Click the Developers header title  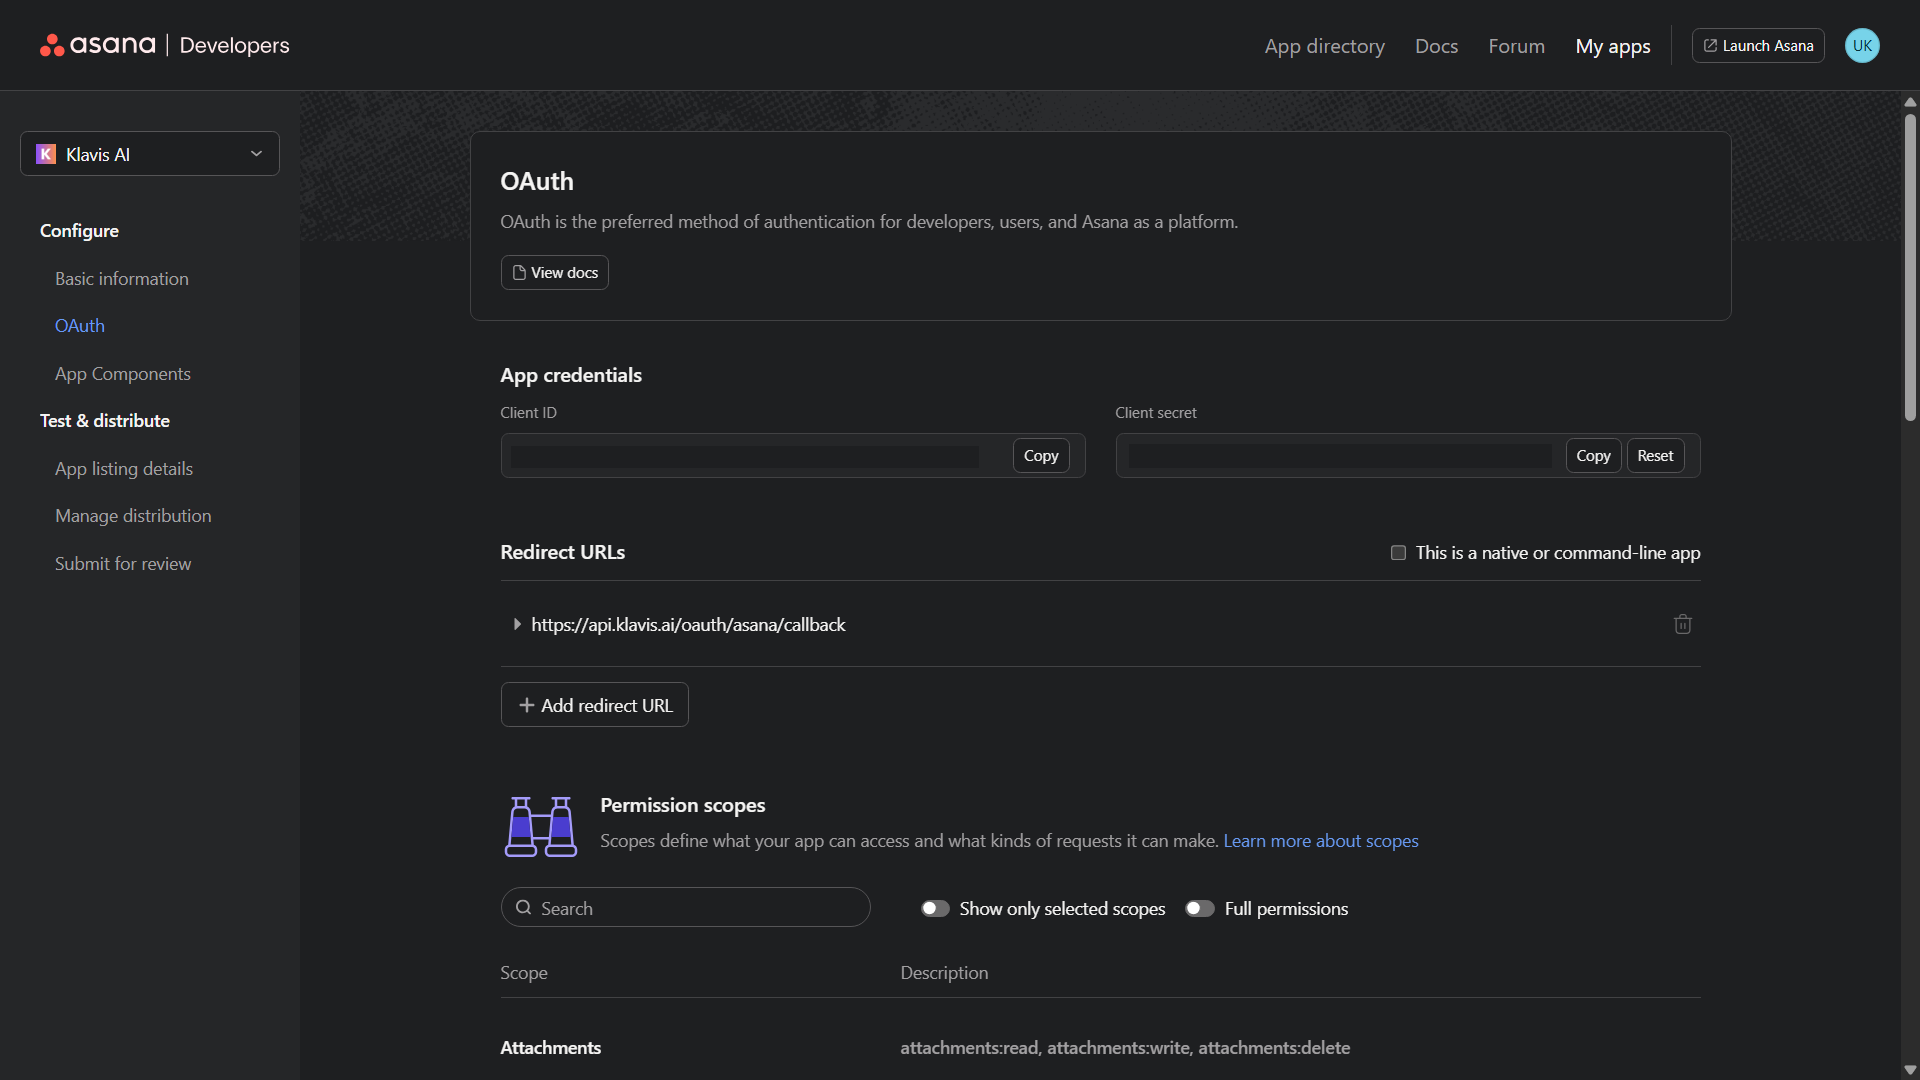click(234, 45)
